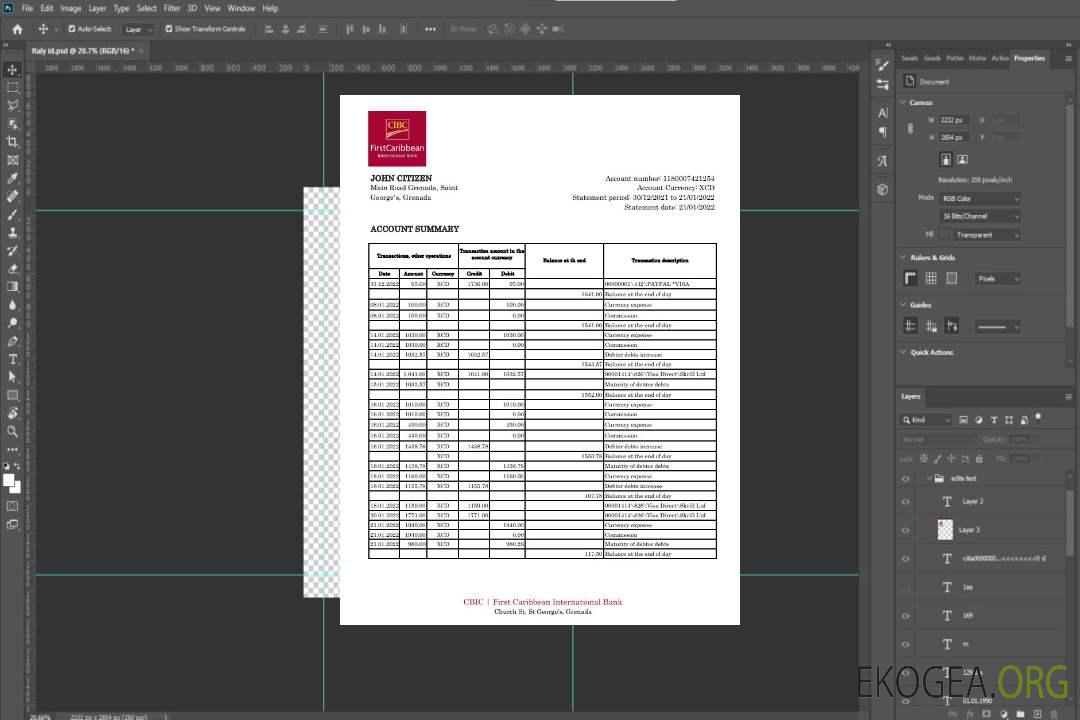The width and height of the screenshot is (1080, 720).
Task: Select the History Brush tool
Action: tap(12, 251)
